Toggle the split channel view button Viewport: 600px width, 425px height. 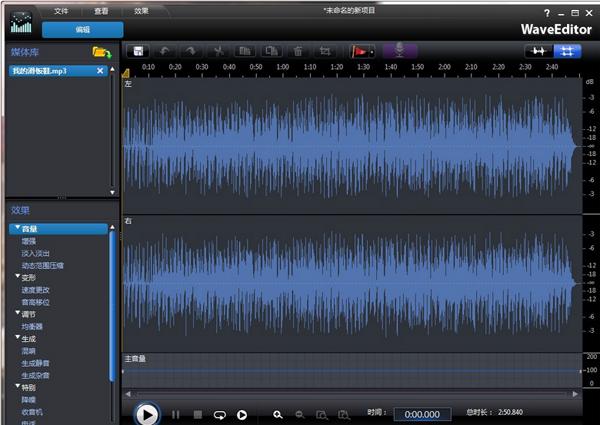click(569, 50)
